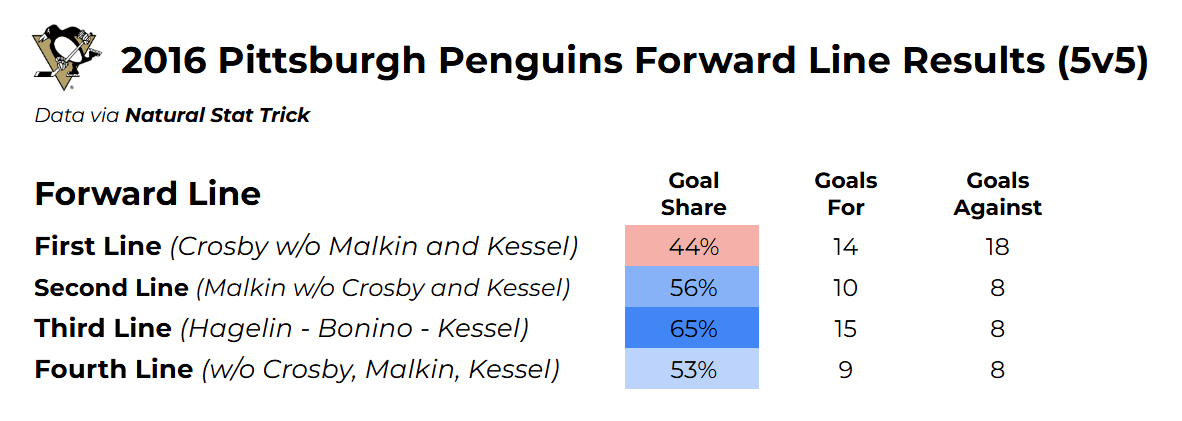Click the Third Line Goals For value 15
The image size is (1182, 421).
[845, 328]
